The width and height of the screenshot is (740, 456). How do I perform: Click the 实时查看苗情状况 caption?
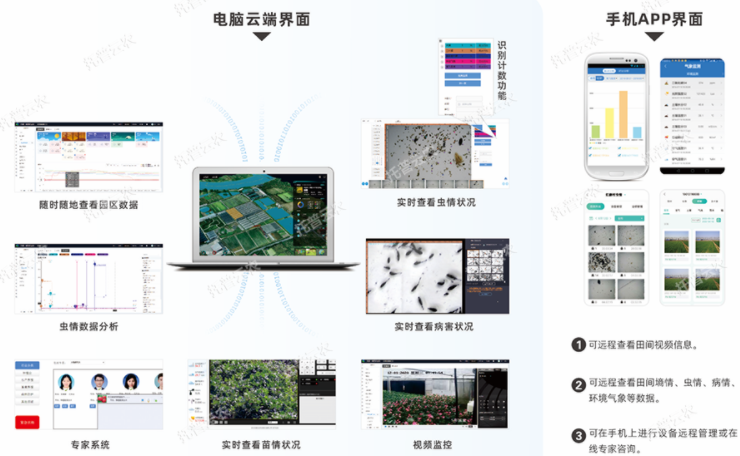point(261,445)
